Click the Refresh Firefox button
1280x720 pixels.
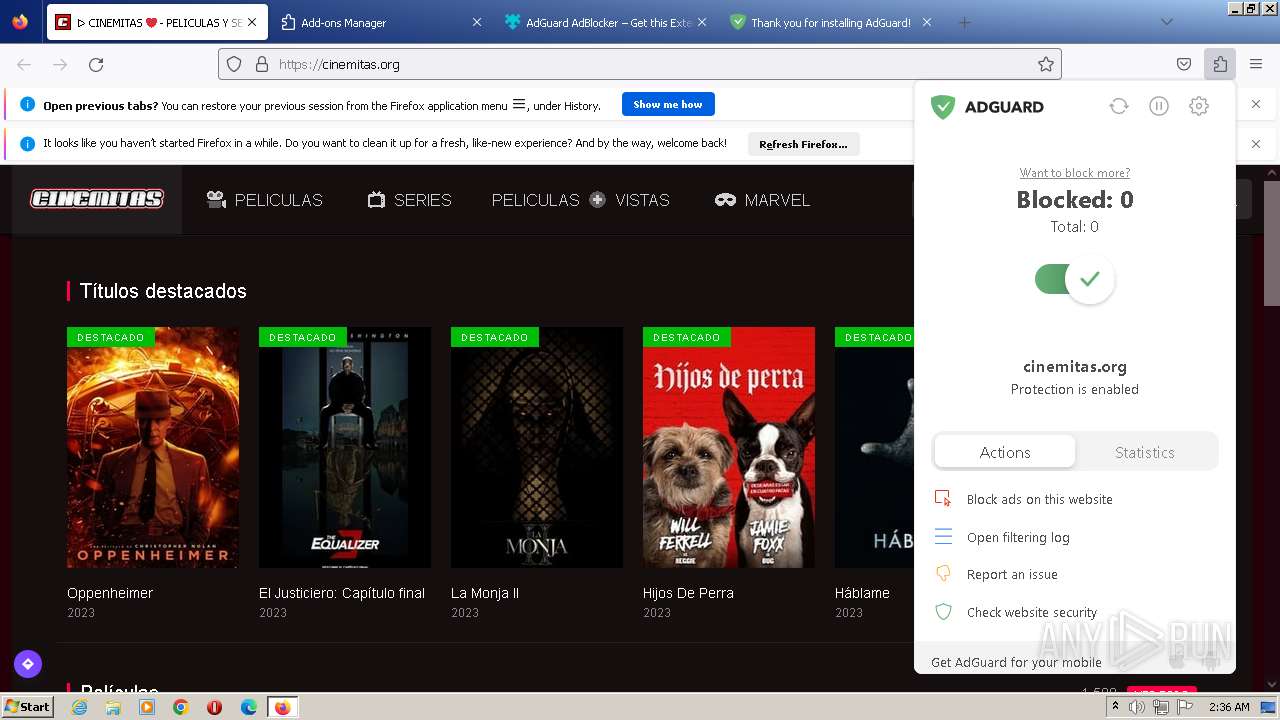point(803,144)
